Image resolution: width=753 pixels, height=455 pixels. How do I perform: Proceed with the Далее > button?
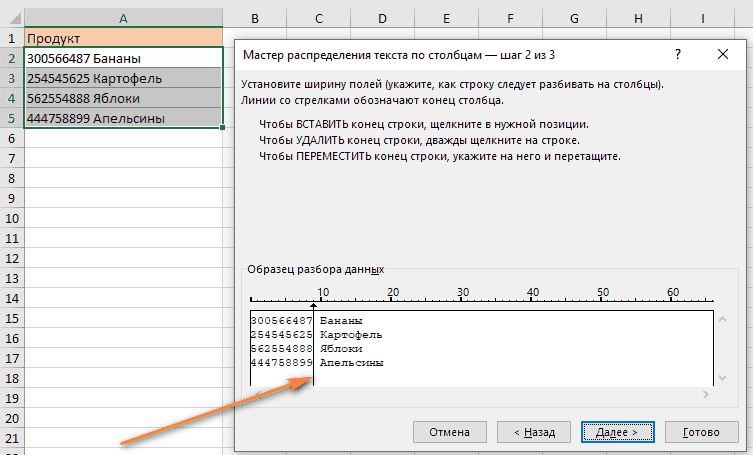[x=617, y=432]
